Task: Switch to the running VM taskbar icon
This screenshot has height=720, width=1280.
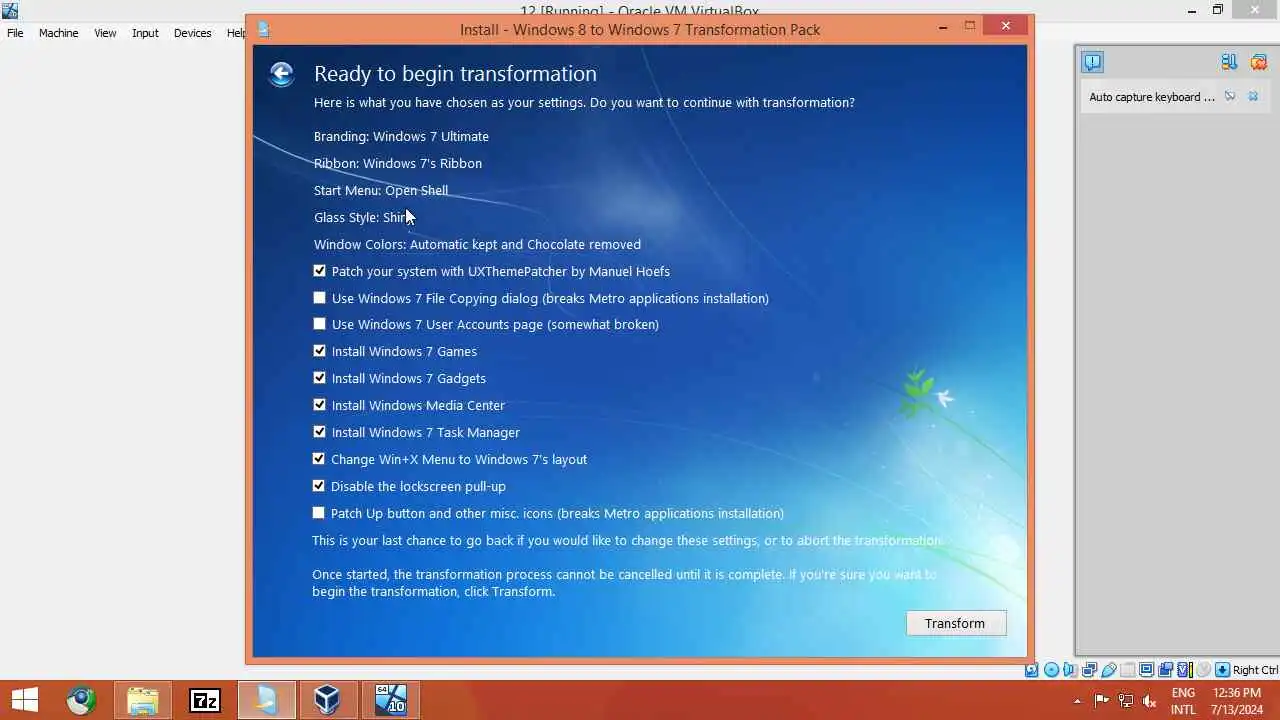Action: [x=391, y=700]
